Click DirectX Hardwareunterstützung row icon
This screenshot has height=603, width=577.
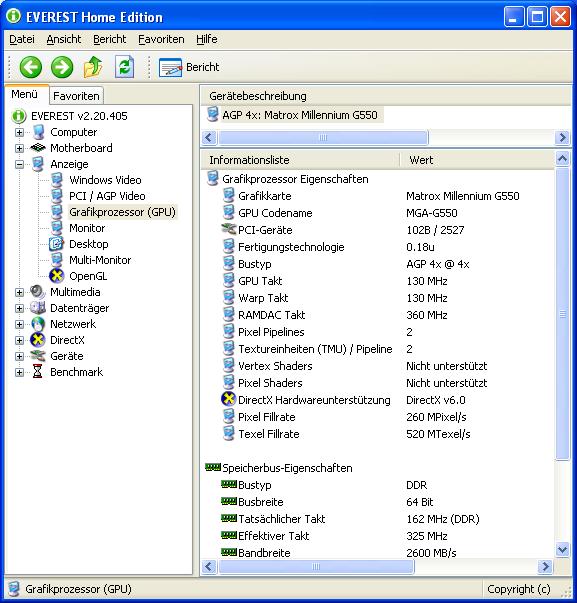coord(228,399)
